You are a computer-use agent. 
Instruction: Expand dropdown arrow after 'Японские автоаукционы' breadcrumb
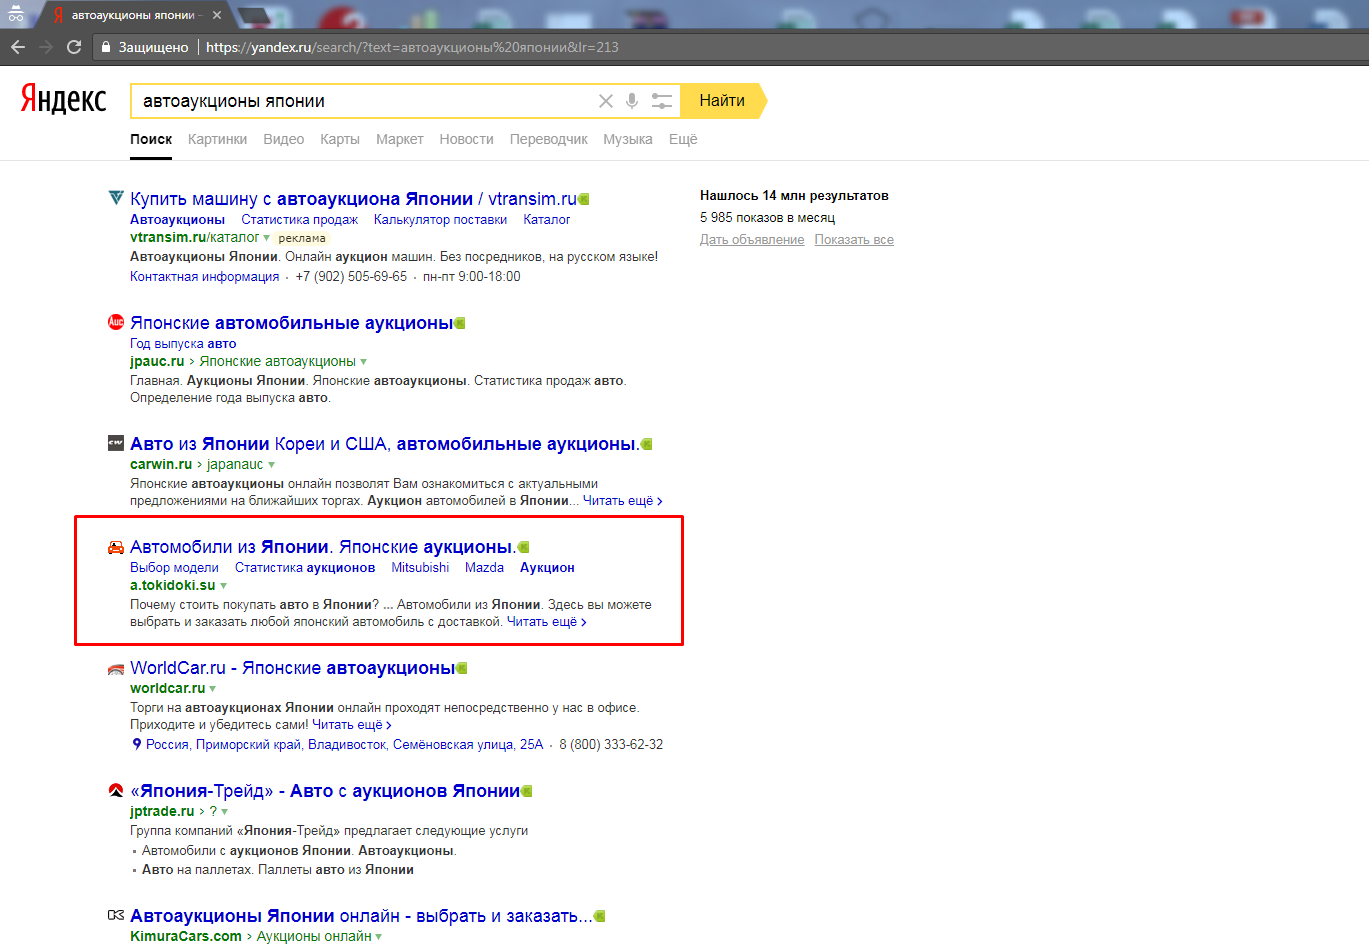[363, 362]
